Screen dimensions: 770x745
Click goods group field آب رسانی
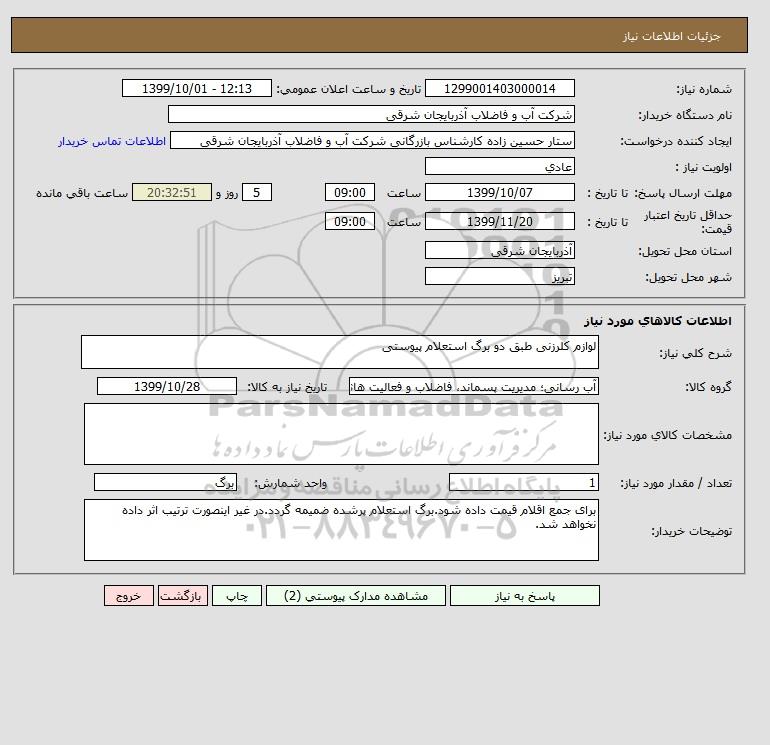pyautogui.click(x=474, y=386)
